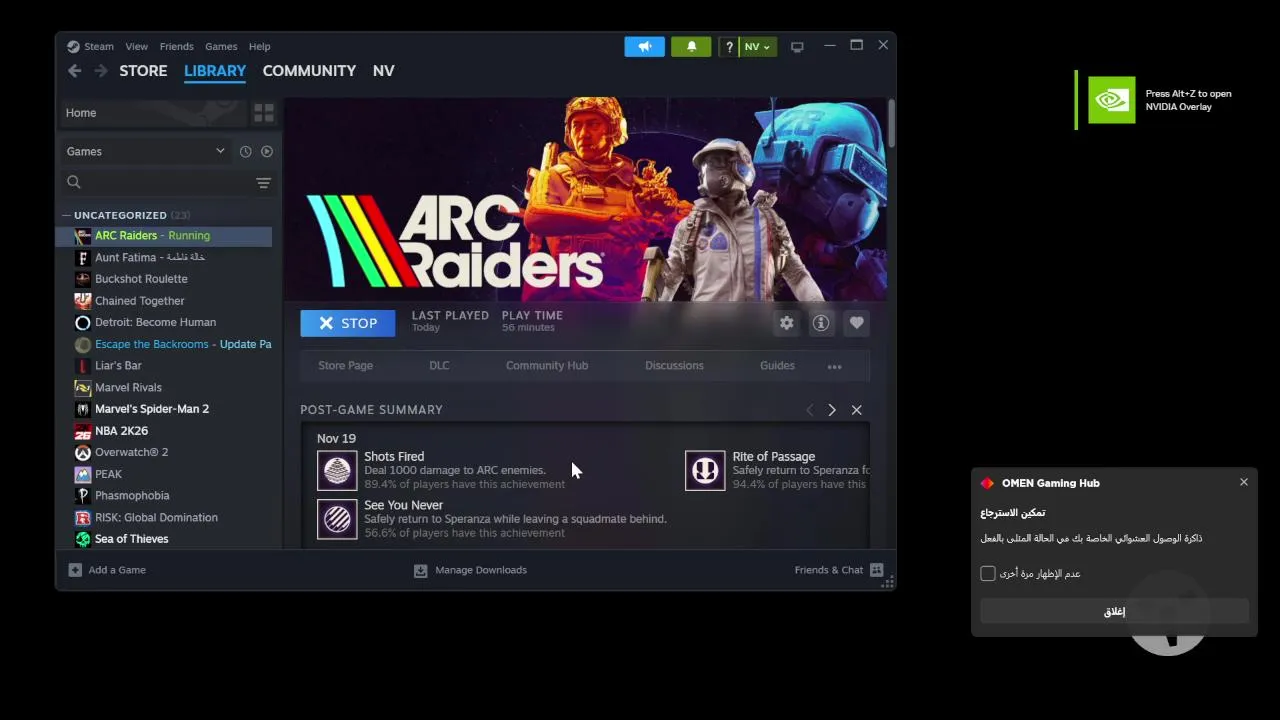Tick the don't show again checkbox
The width and height of the screenshot is (1280, 720).
point(988,573)
